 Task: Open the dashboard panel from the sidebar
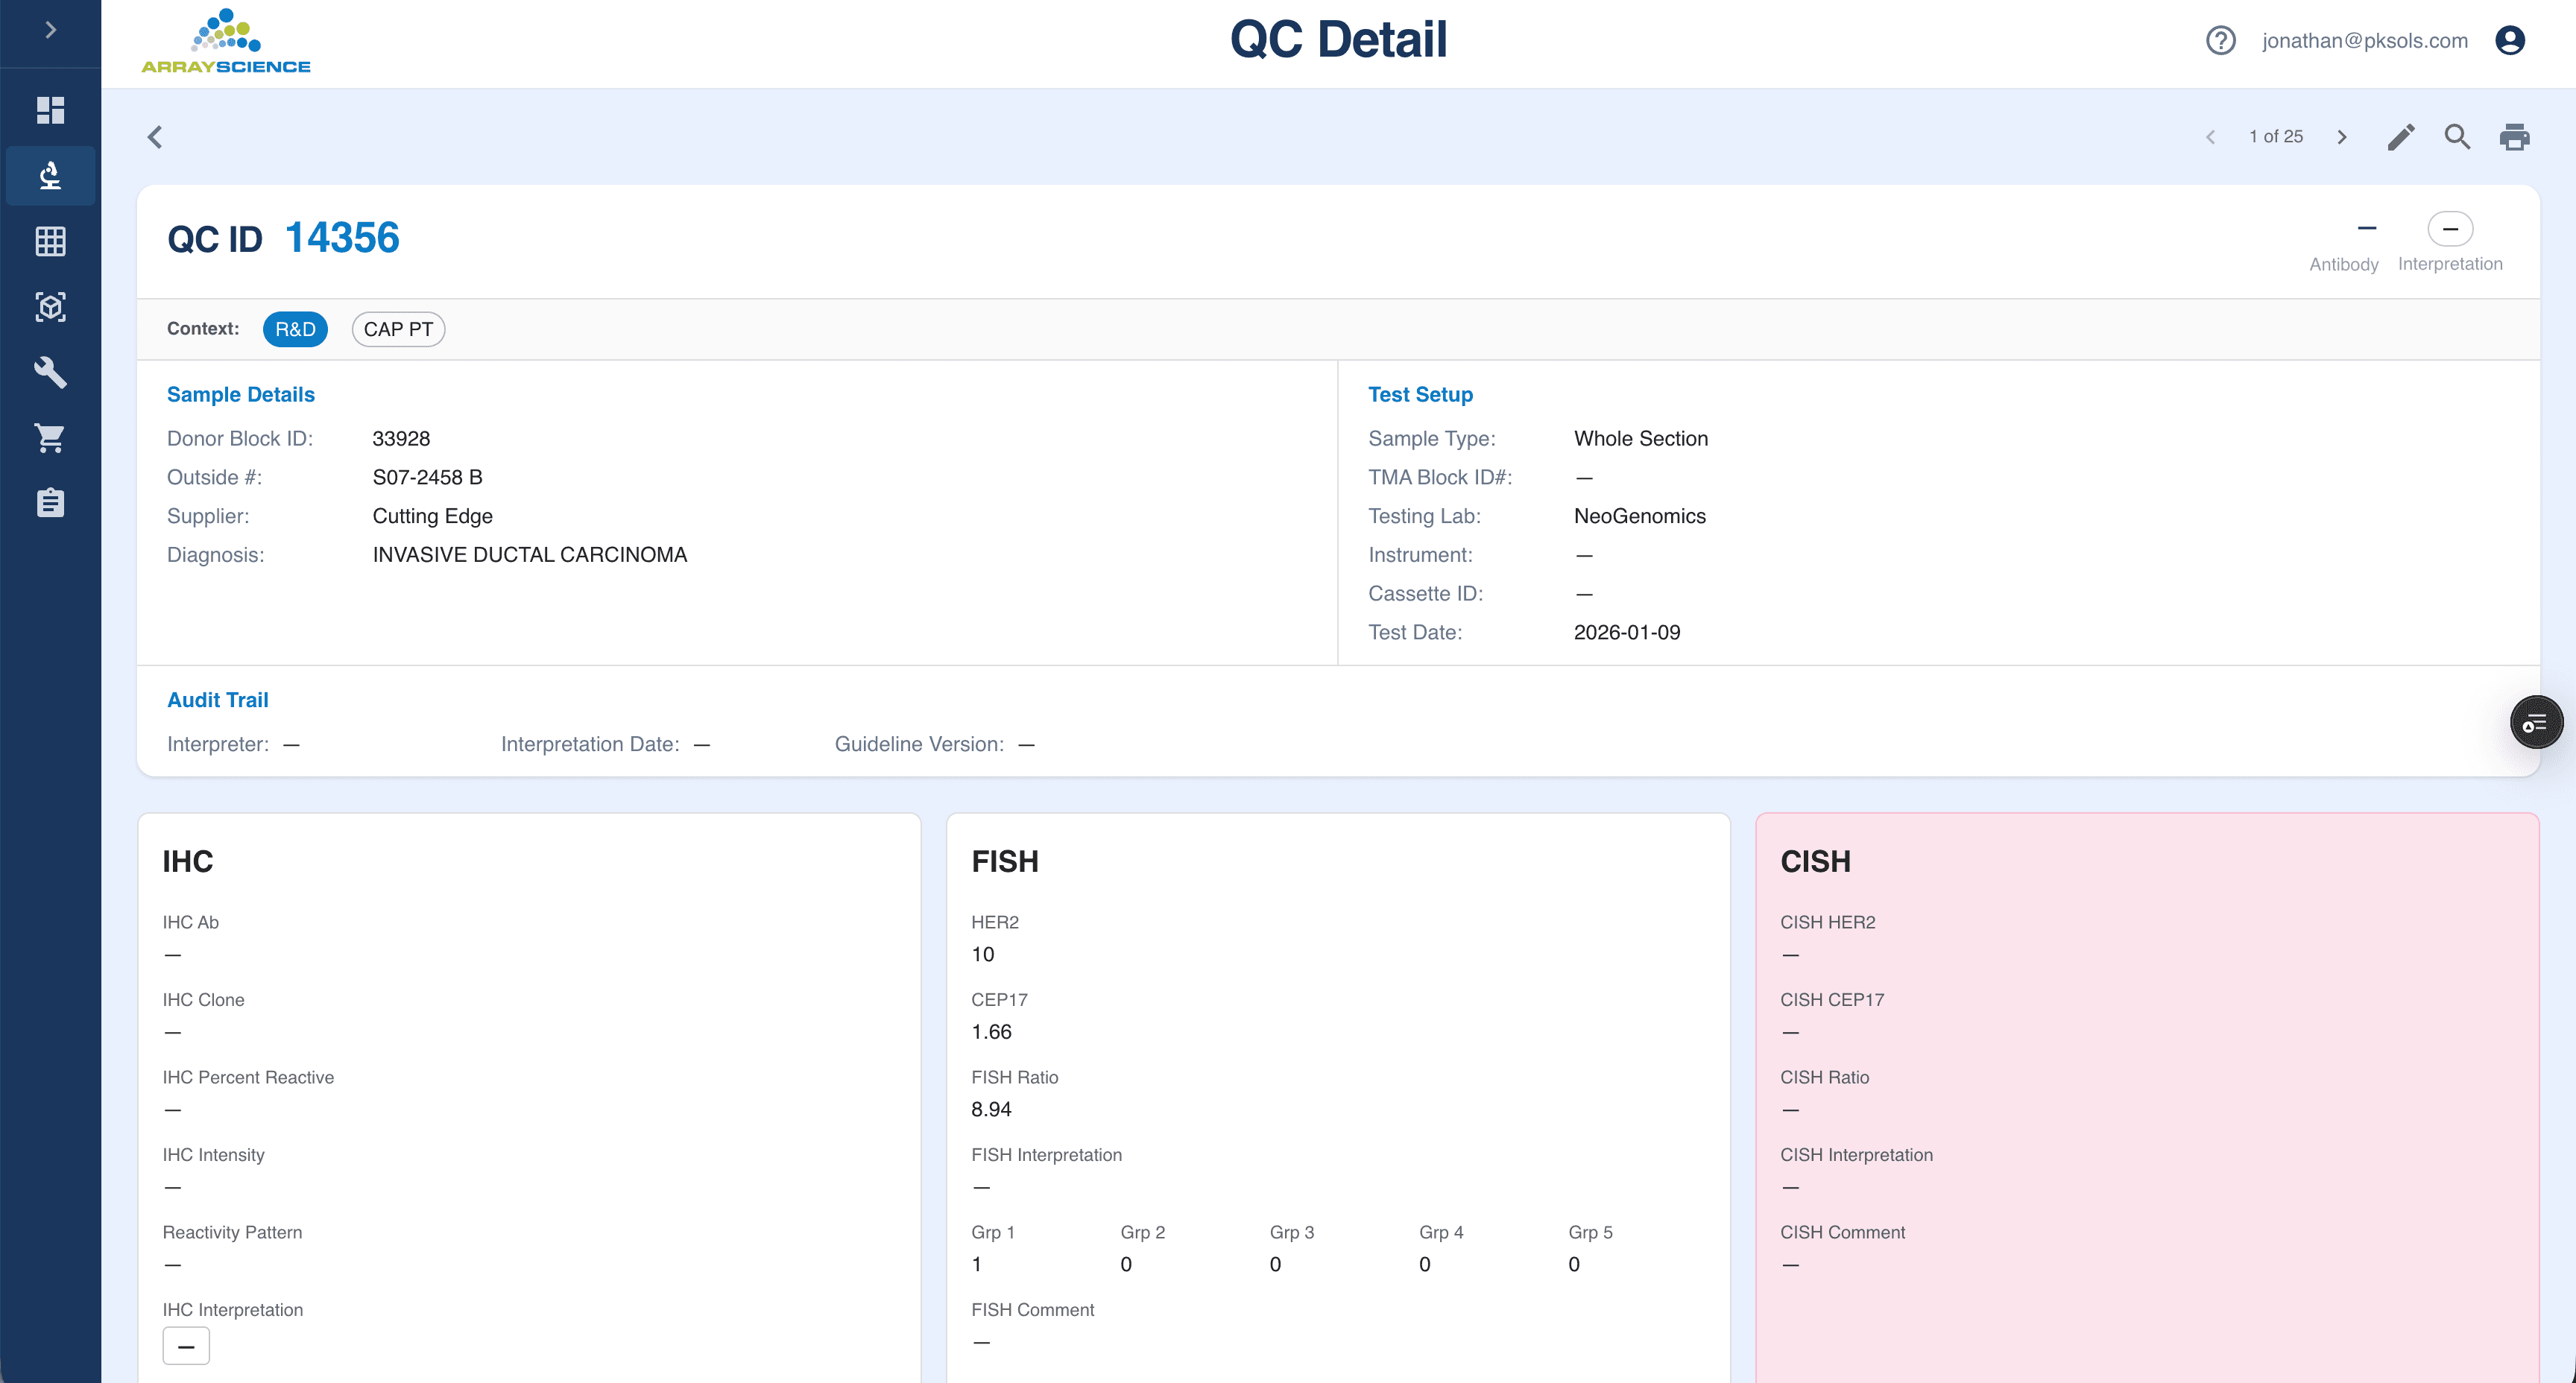(50, 110)
